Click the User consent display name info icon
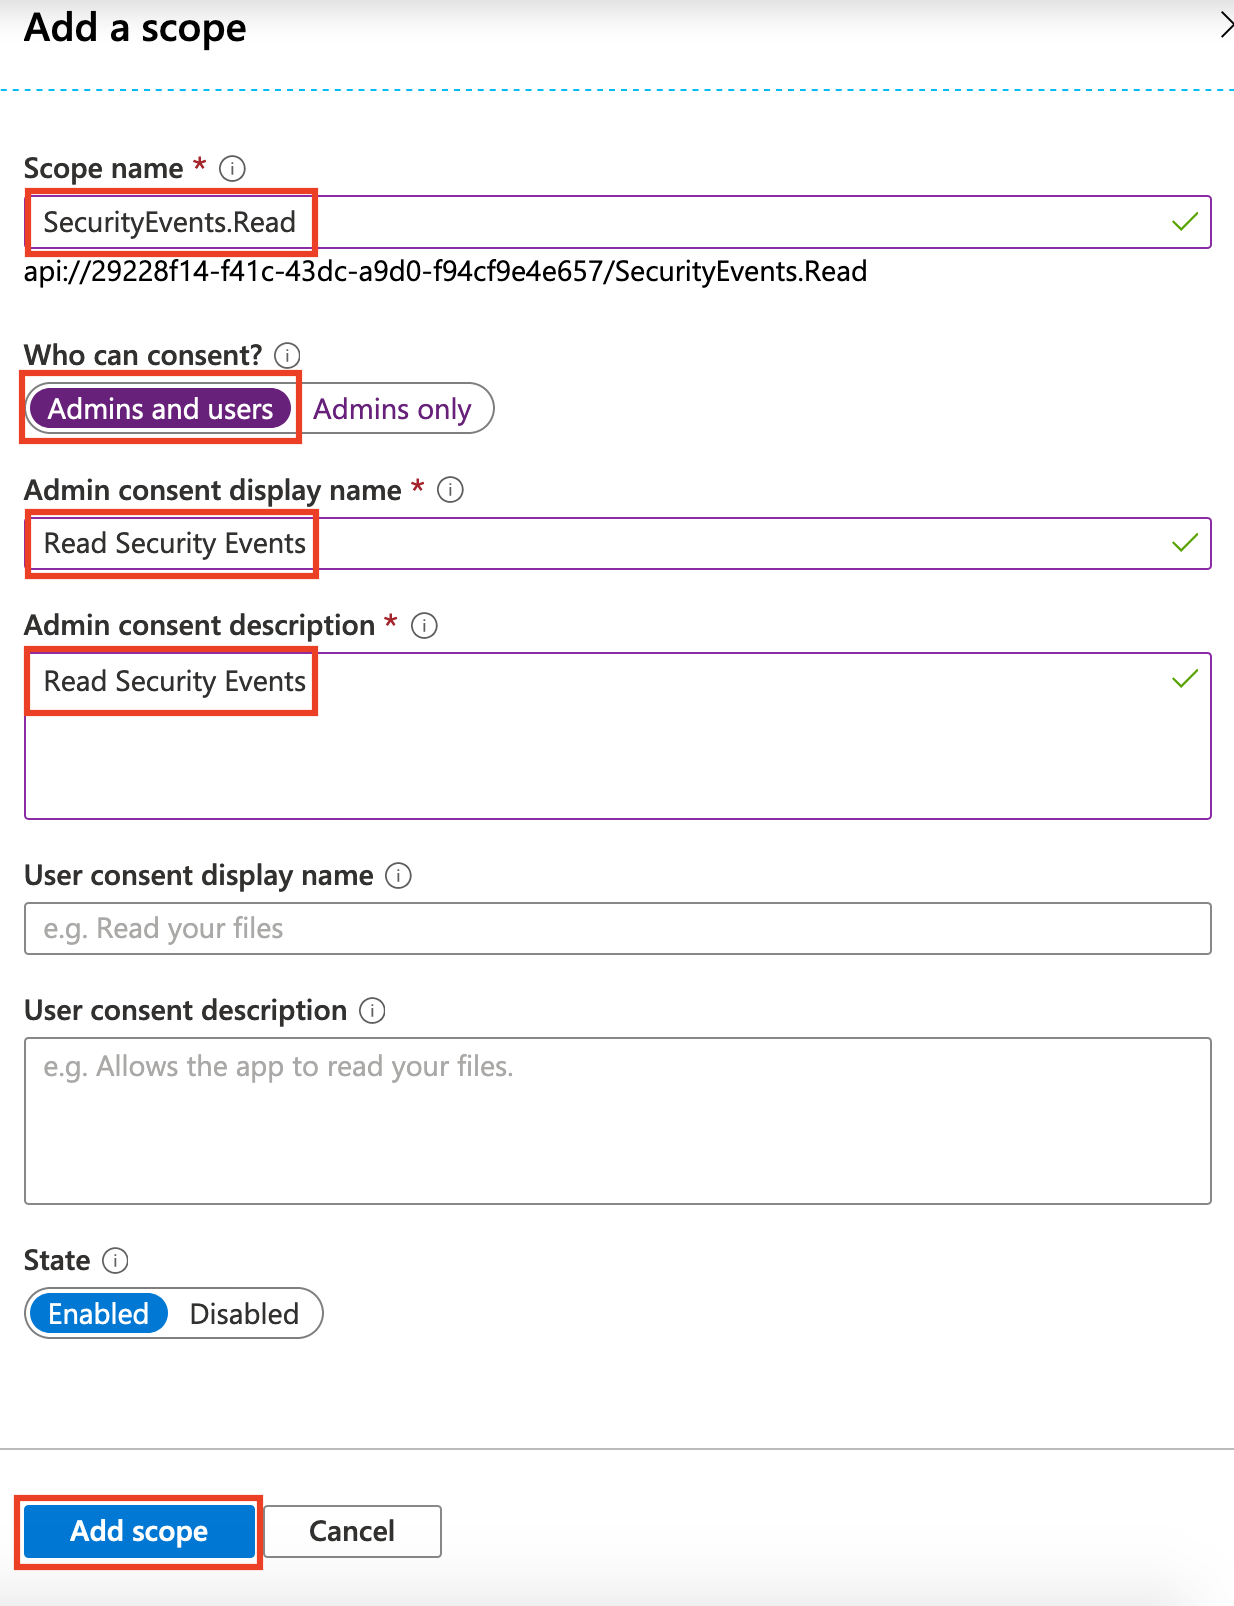 (x=399, y=876)
